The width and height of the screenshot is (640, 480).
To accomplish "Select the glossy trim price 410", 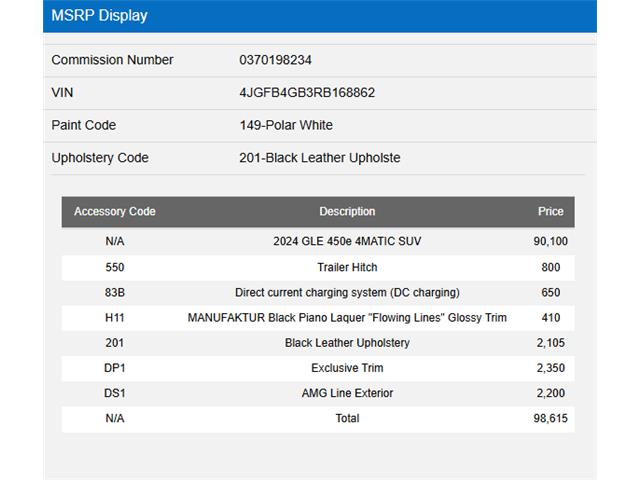I will pyautogui.click(x=551, y=318).
